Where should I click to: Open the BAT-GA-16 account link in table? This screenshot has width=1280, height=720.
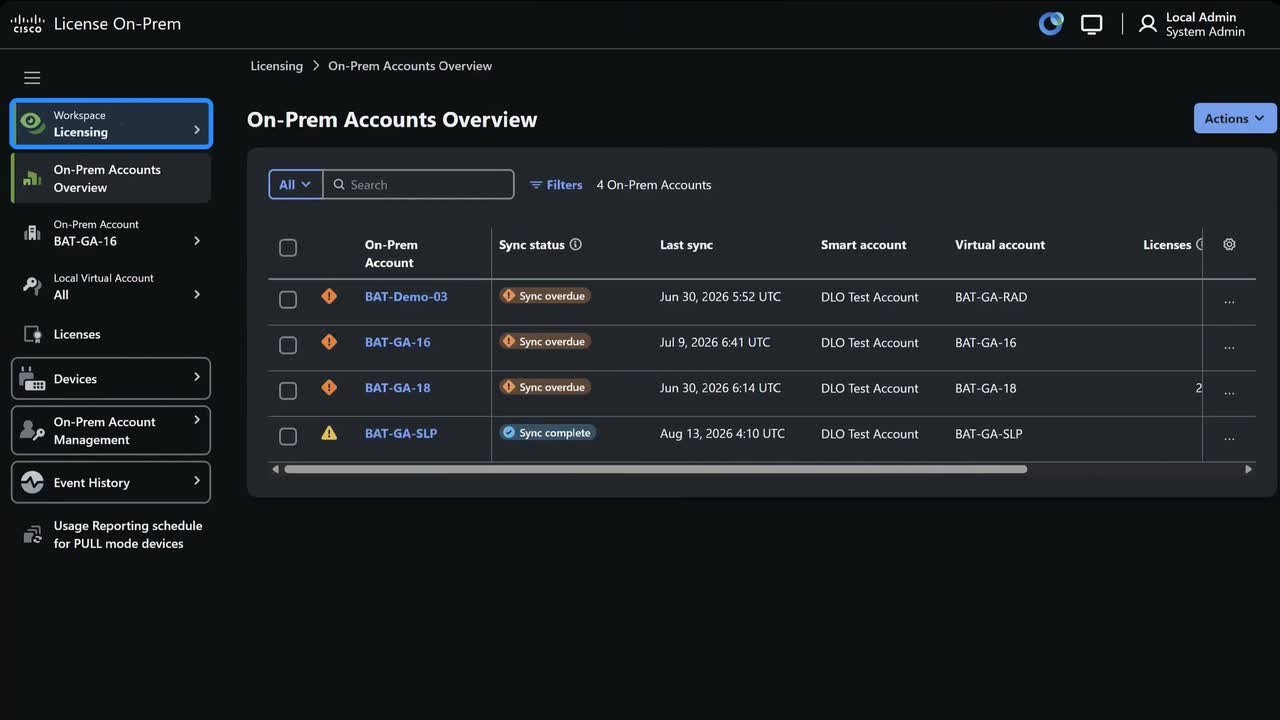398,342
